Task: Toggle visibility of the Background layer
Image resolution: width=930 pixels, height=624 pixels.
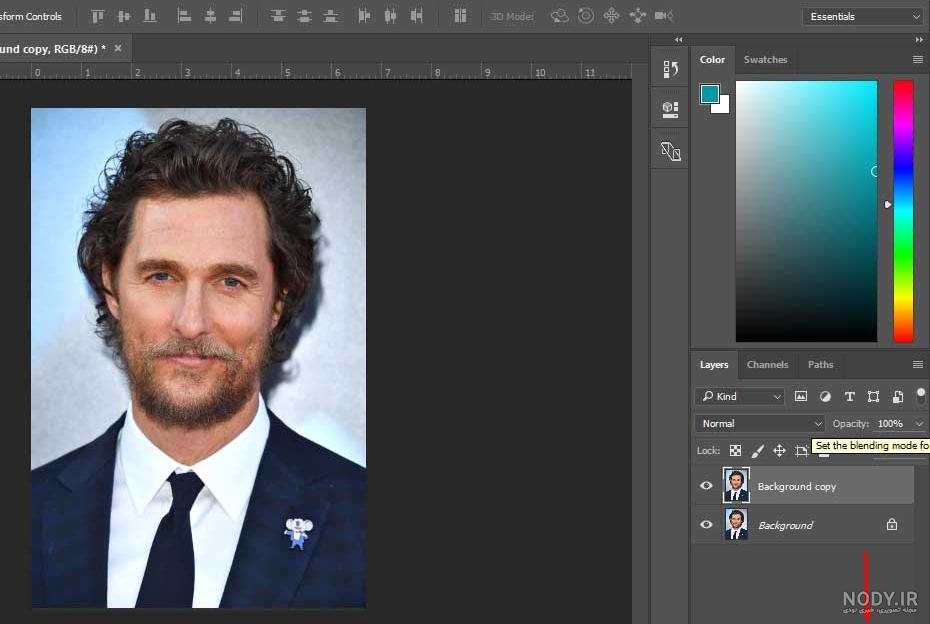Action: (x=706, y=525)
